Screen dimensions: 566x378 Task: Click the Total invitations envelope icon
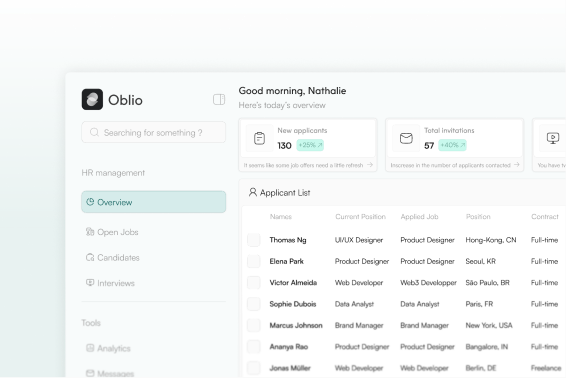pos(406,138)
